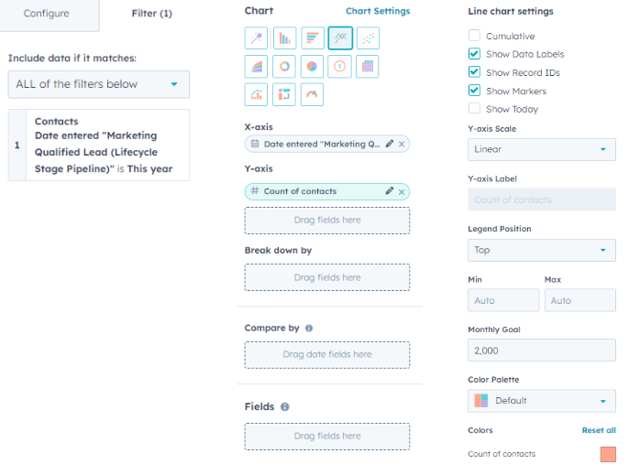Remove the Count of contacts Y-axis field
The height and width of the screenshot is (464, 629).
(402, 192)
